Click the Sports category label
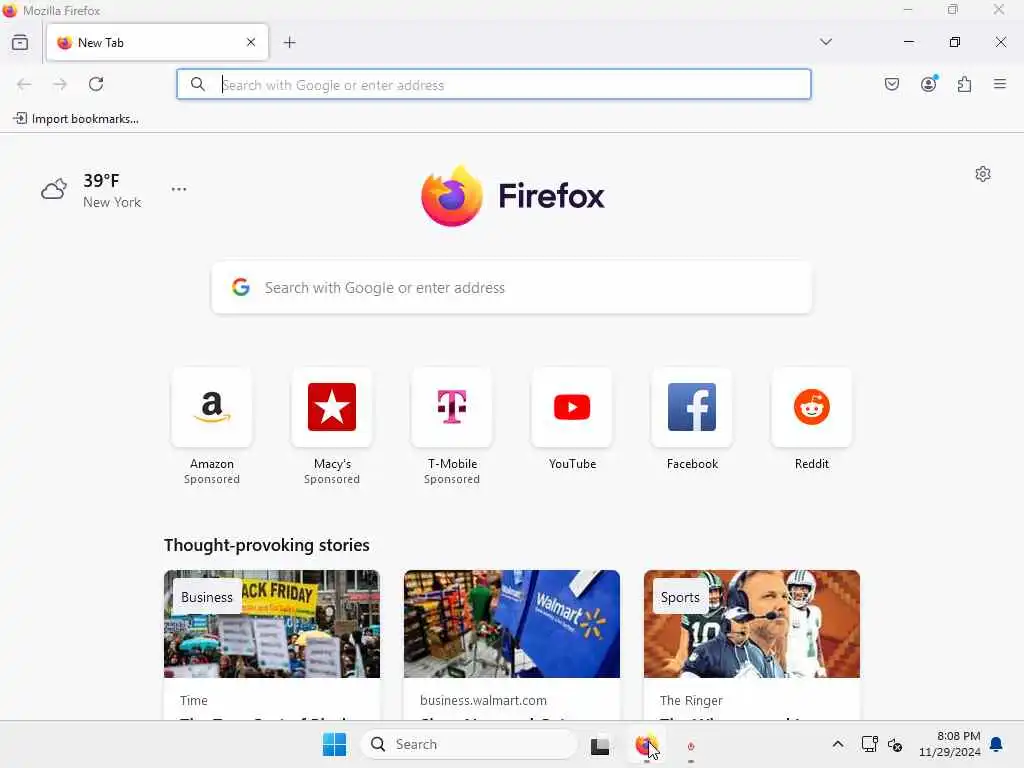 pos(680,597)
